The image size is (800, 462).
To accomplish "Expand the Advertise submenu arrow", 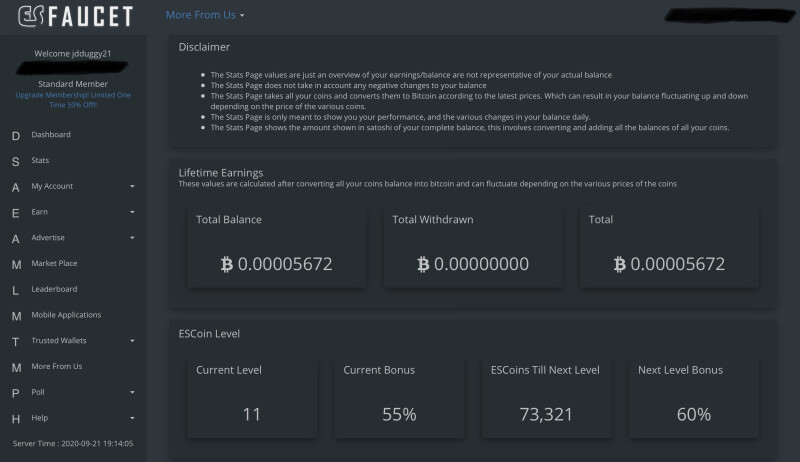I will (132, 238).
